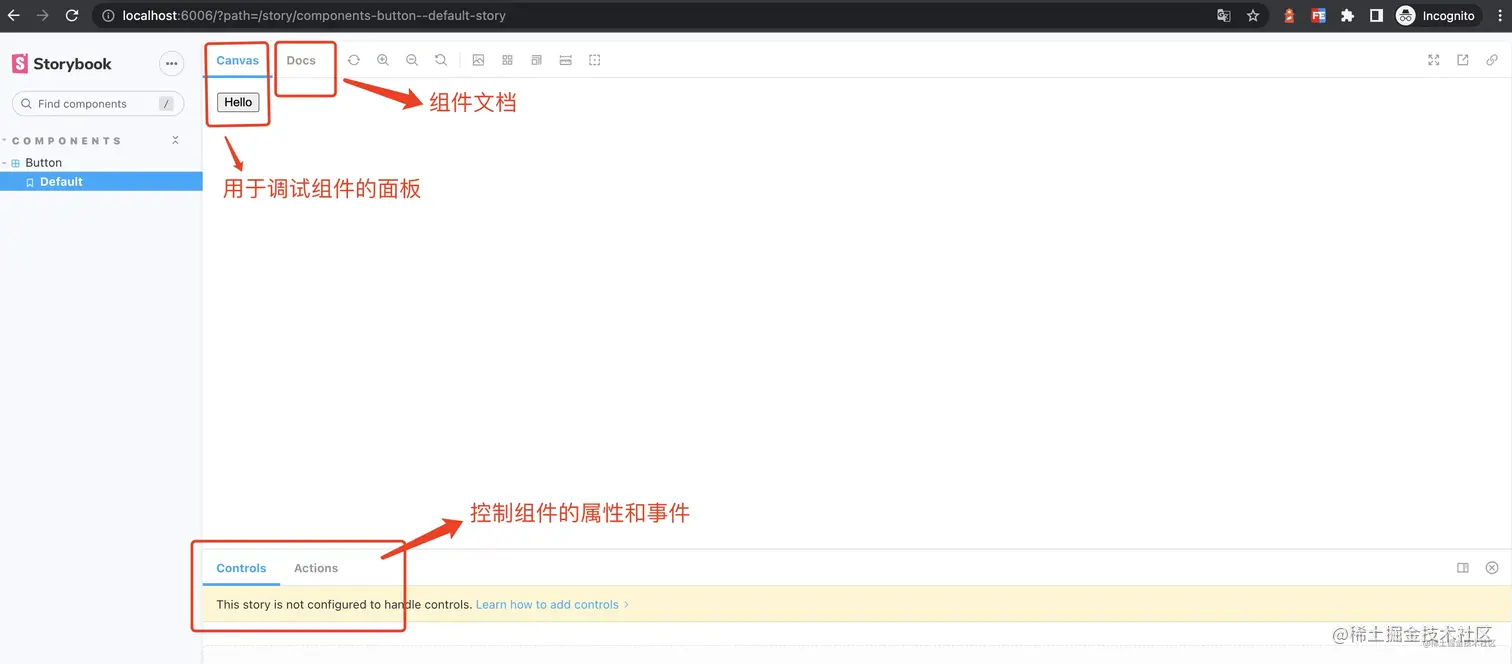This screenshot has width=1512, height=664.
Task: Change the preview background with the image icon
Action: coord(478,60)
